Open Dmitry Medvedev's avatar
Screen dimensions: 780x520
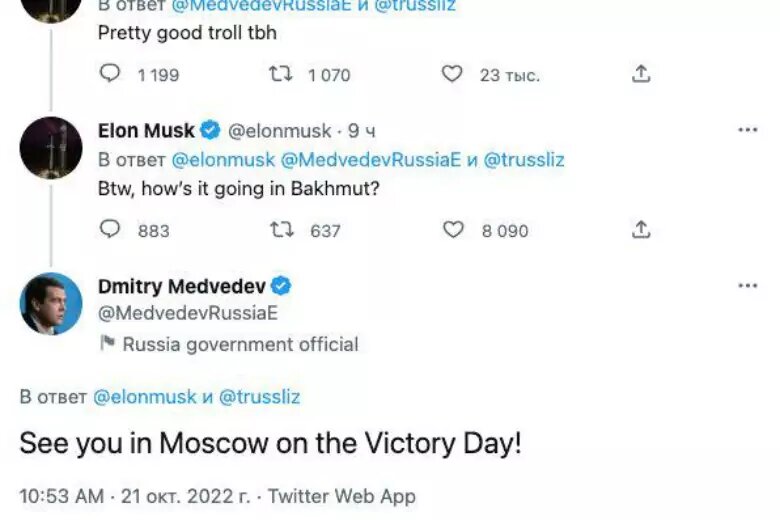pos(51,303)
